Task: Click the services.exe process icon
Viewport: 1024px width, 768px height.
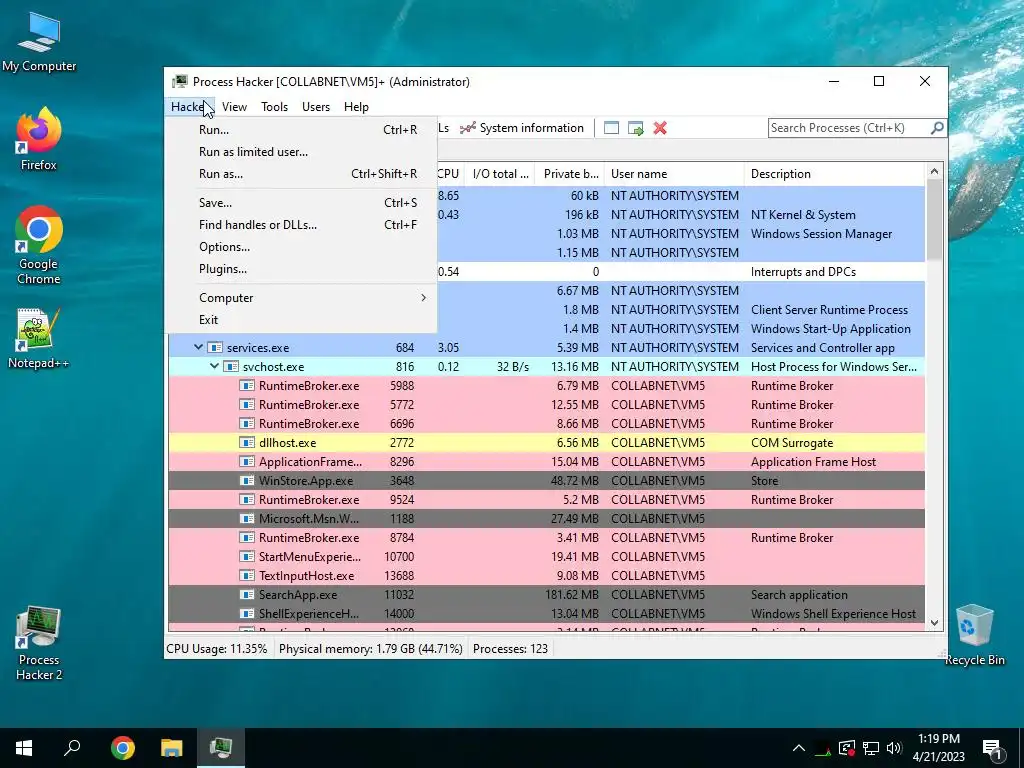Action: click(x=216, y=347)
